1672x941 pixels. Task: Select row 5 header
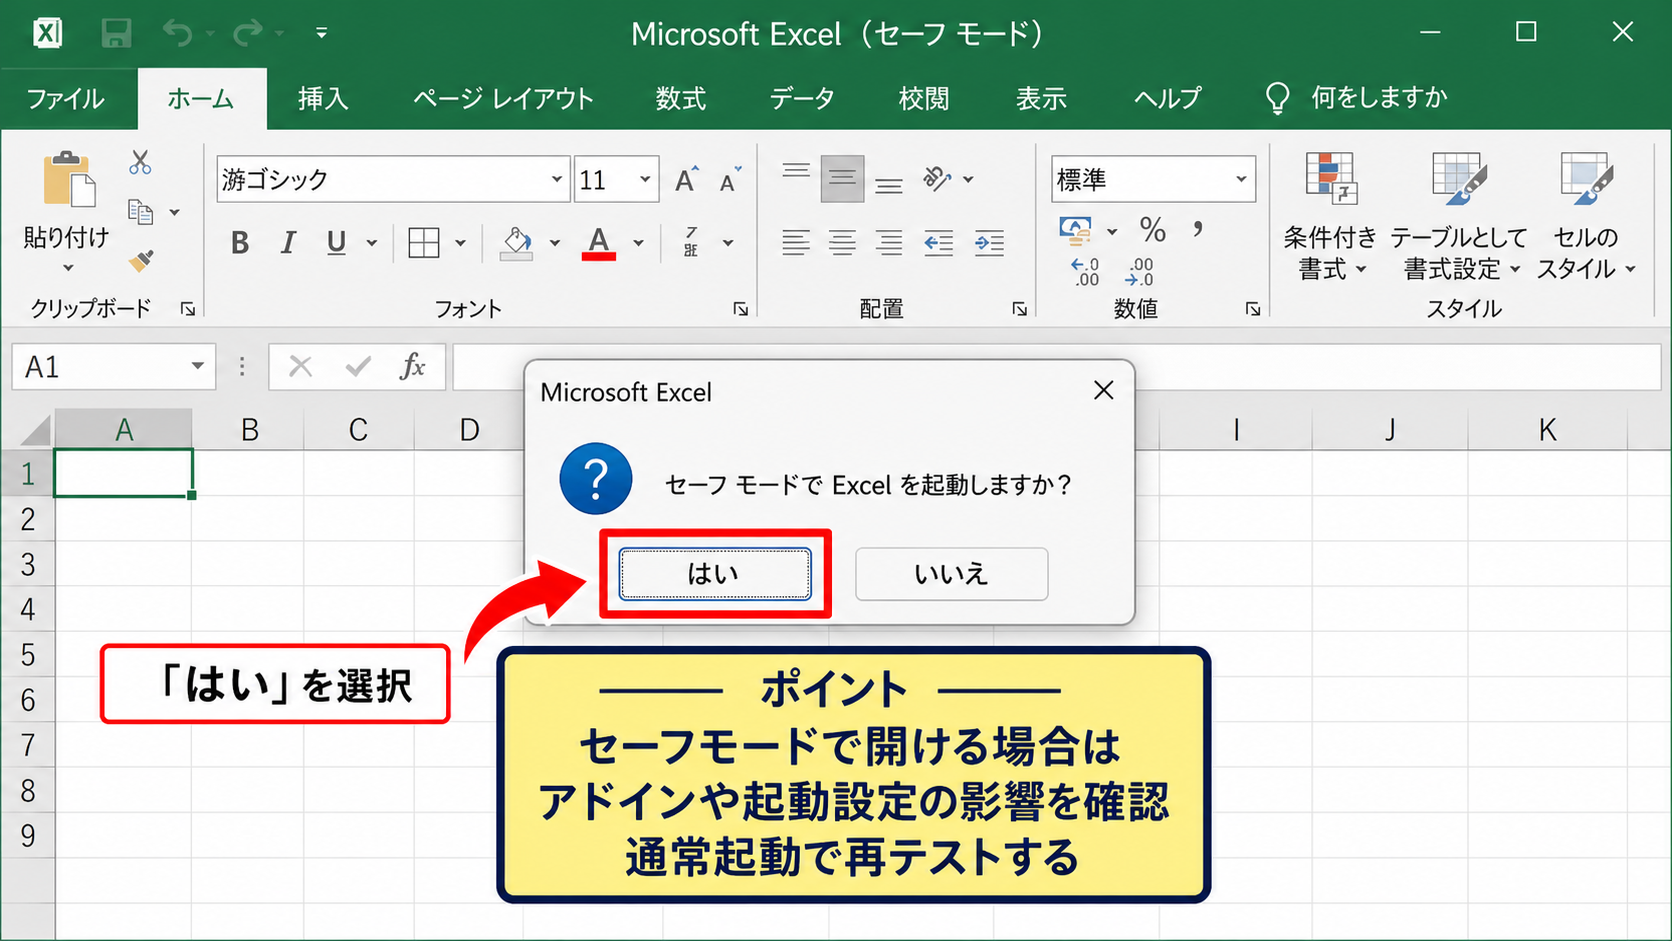[x=28, y=655]
